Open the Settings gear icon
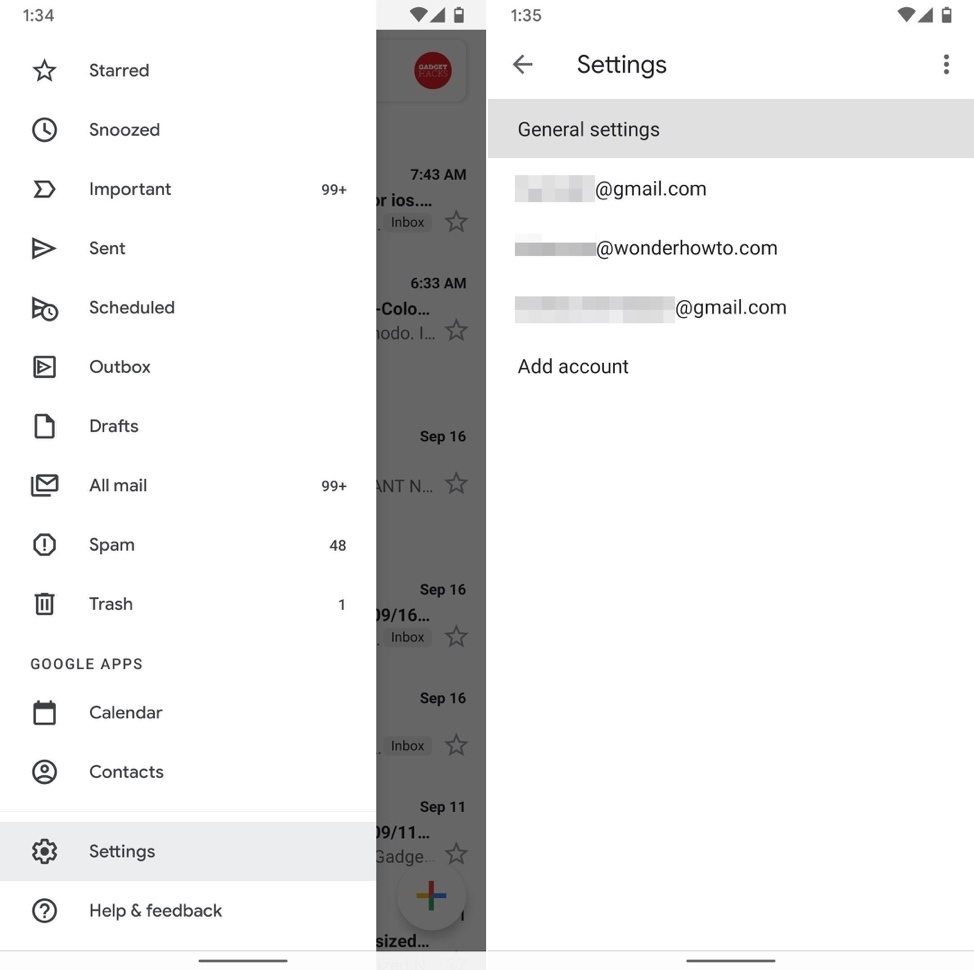The width and height of the screenshot is (974, 970). point(44,851)
